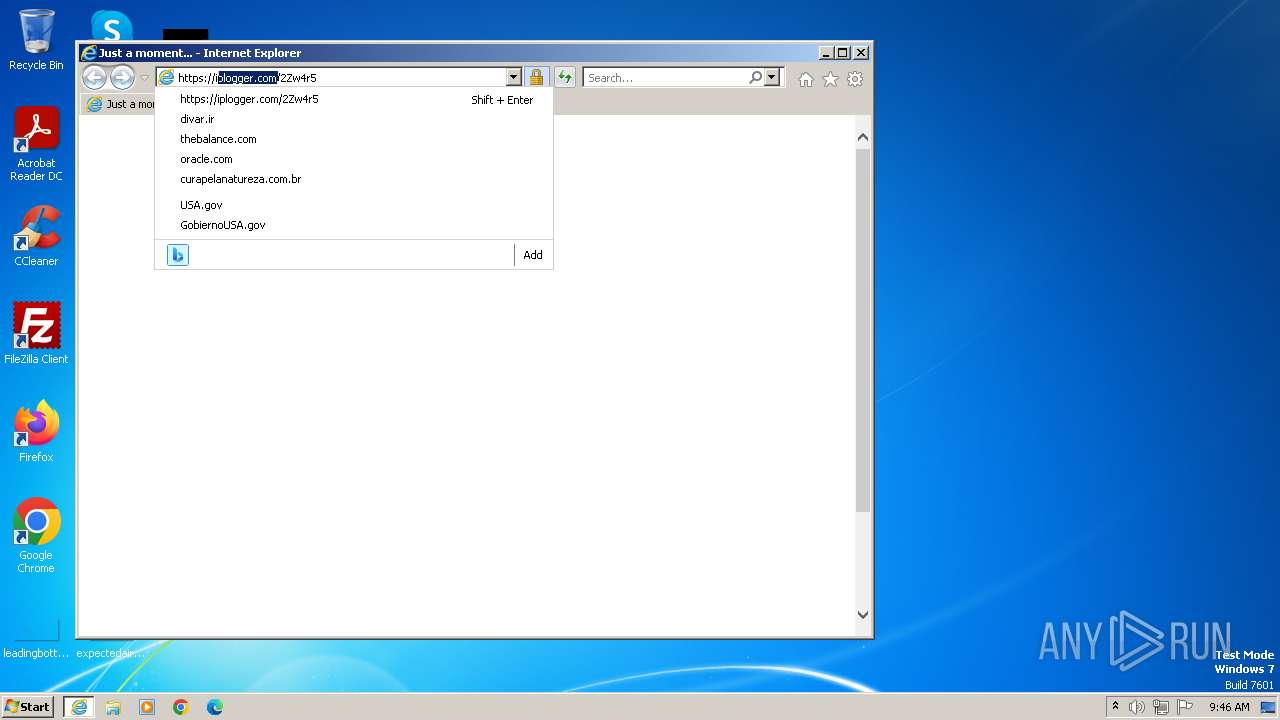Click inside the Search box
The width and height of the screenshot is (1280, 720).
pyautogui.click(x=666, y=77)
